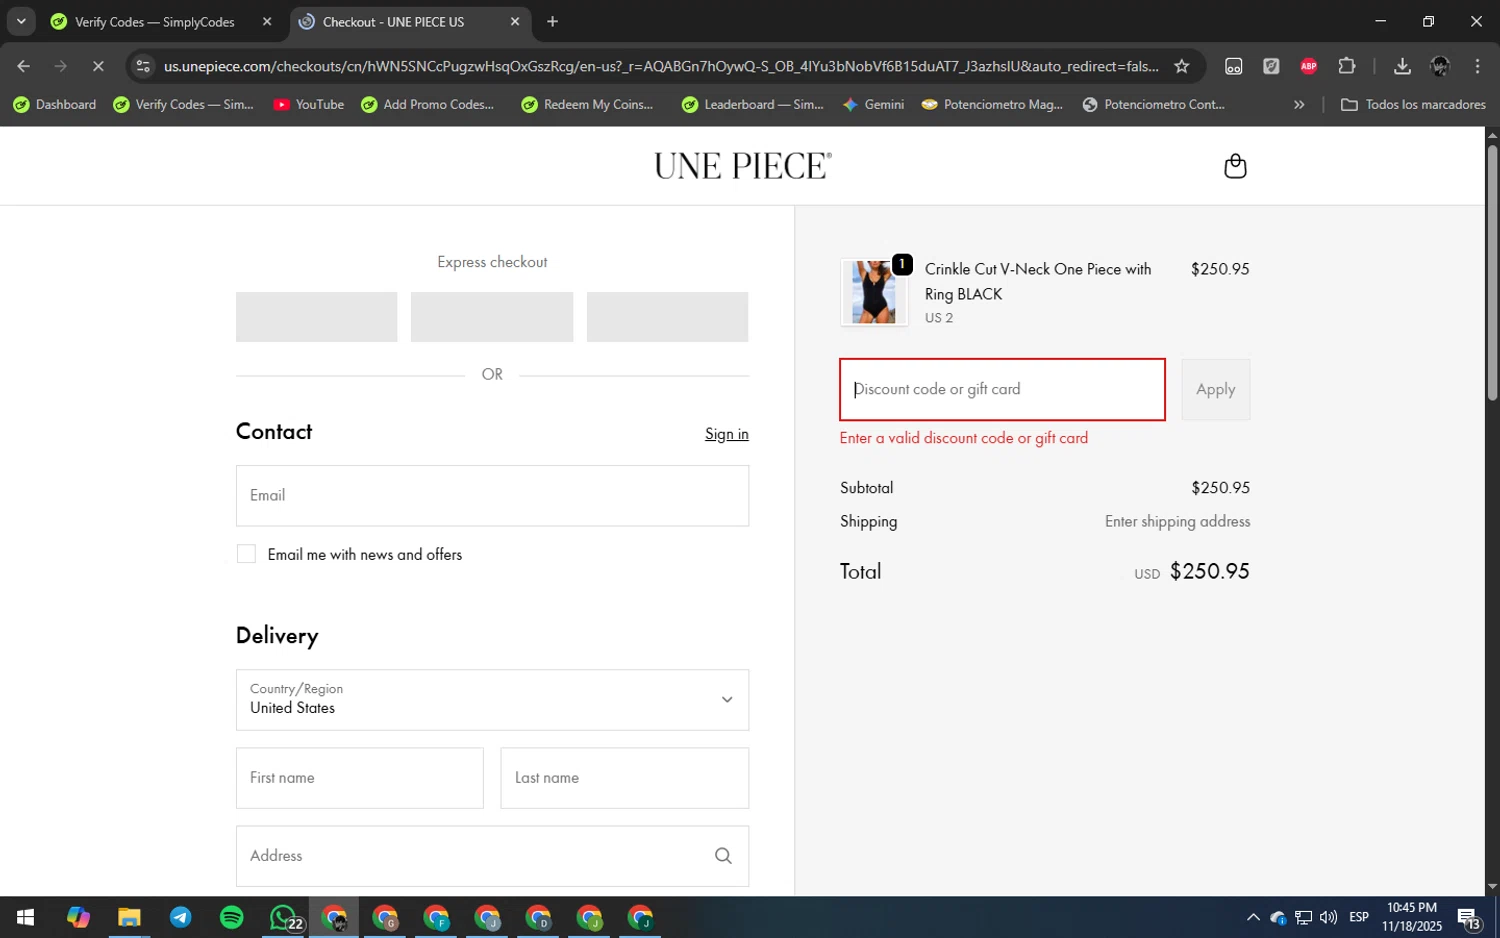
Task: Open the Chrome three-dot menu
Action: click(x=1477, y=66)
